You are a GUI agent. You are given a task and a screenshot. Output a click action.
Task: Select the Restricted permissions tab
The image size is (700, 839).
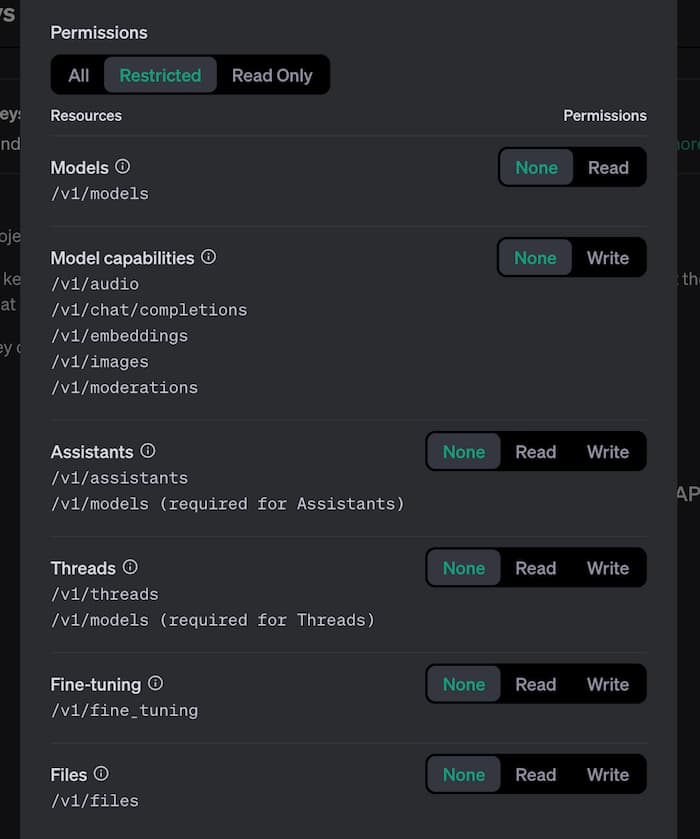click(160, 75)
